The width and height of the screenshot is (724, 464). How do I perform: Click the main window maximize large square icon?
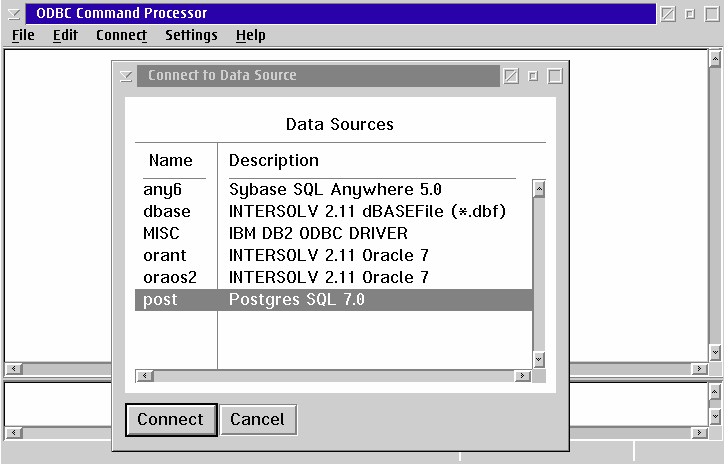pos(712,14)
